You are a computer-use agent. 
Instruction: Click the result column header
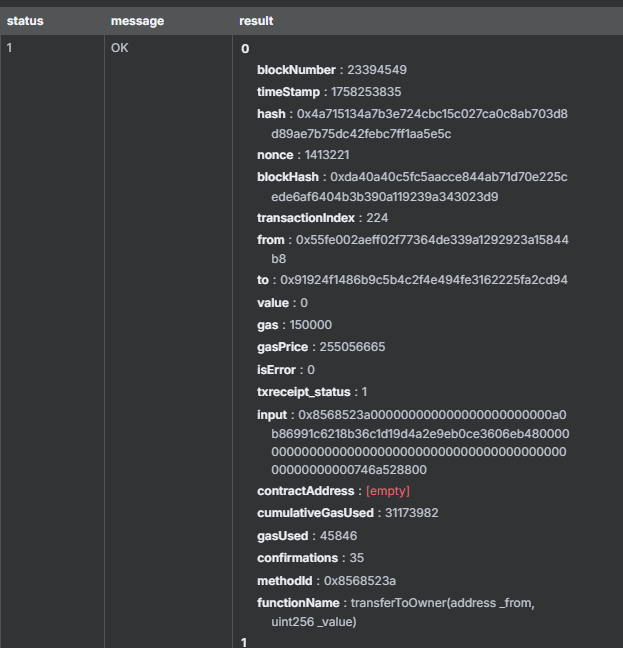pyautogui.click(x=256, y=20)
